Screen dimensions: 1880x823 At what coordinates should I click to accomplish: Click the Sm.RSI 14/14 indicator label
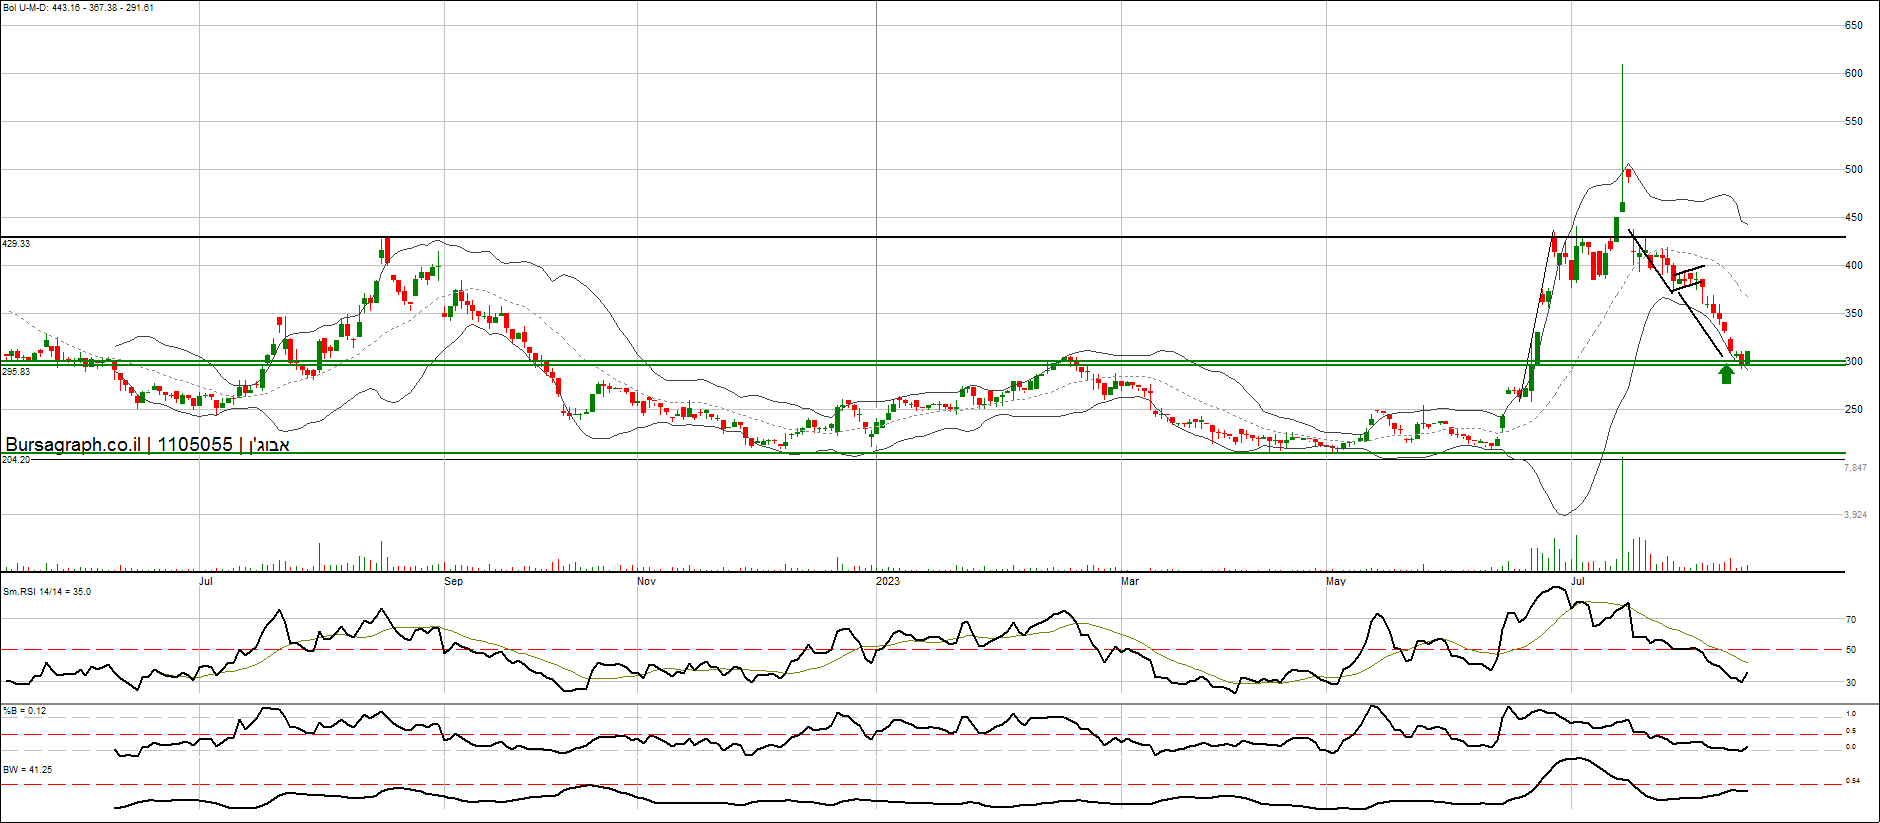tap(47, 592)
